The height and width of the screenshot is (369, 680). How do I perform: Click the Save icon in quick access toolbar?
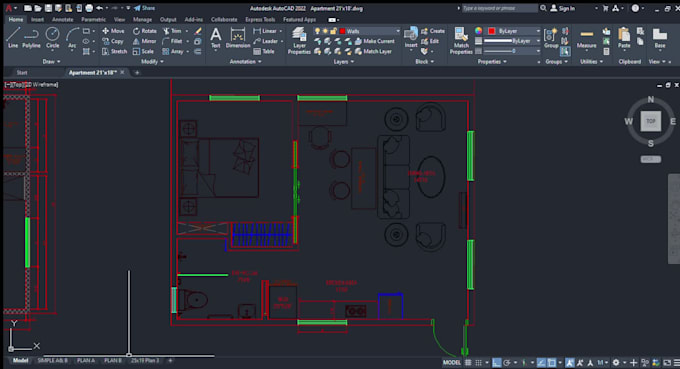48,8
